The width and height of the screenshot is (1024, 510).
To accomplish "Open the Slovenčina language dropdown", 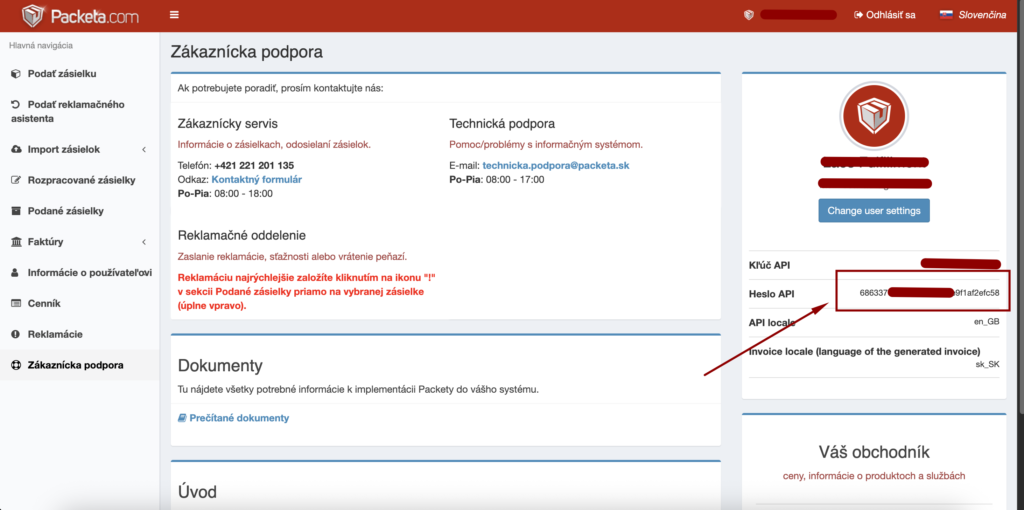I will (974, 15).
